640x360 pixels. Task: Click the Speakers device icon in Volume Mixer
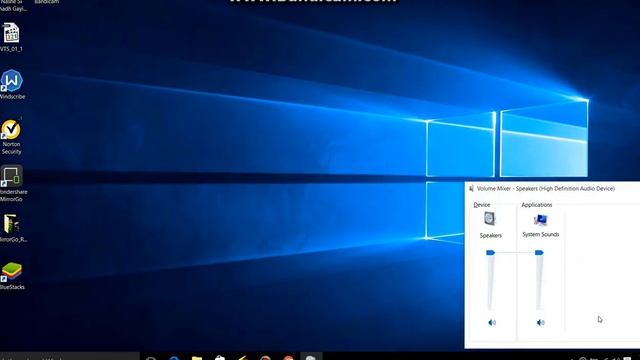point(489,219)
